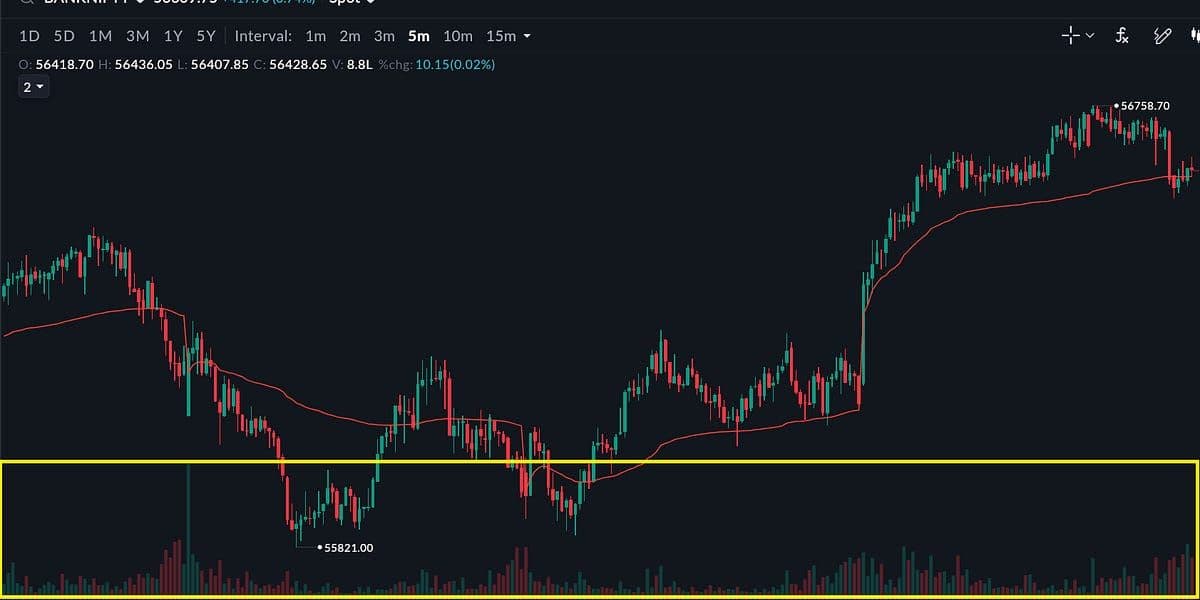The height and width of the screenshot is (600, 1200).
Task: Open the fx indicators menu
Action: 1122,36
